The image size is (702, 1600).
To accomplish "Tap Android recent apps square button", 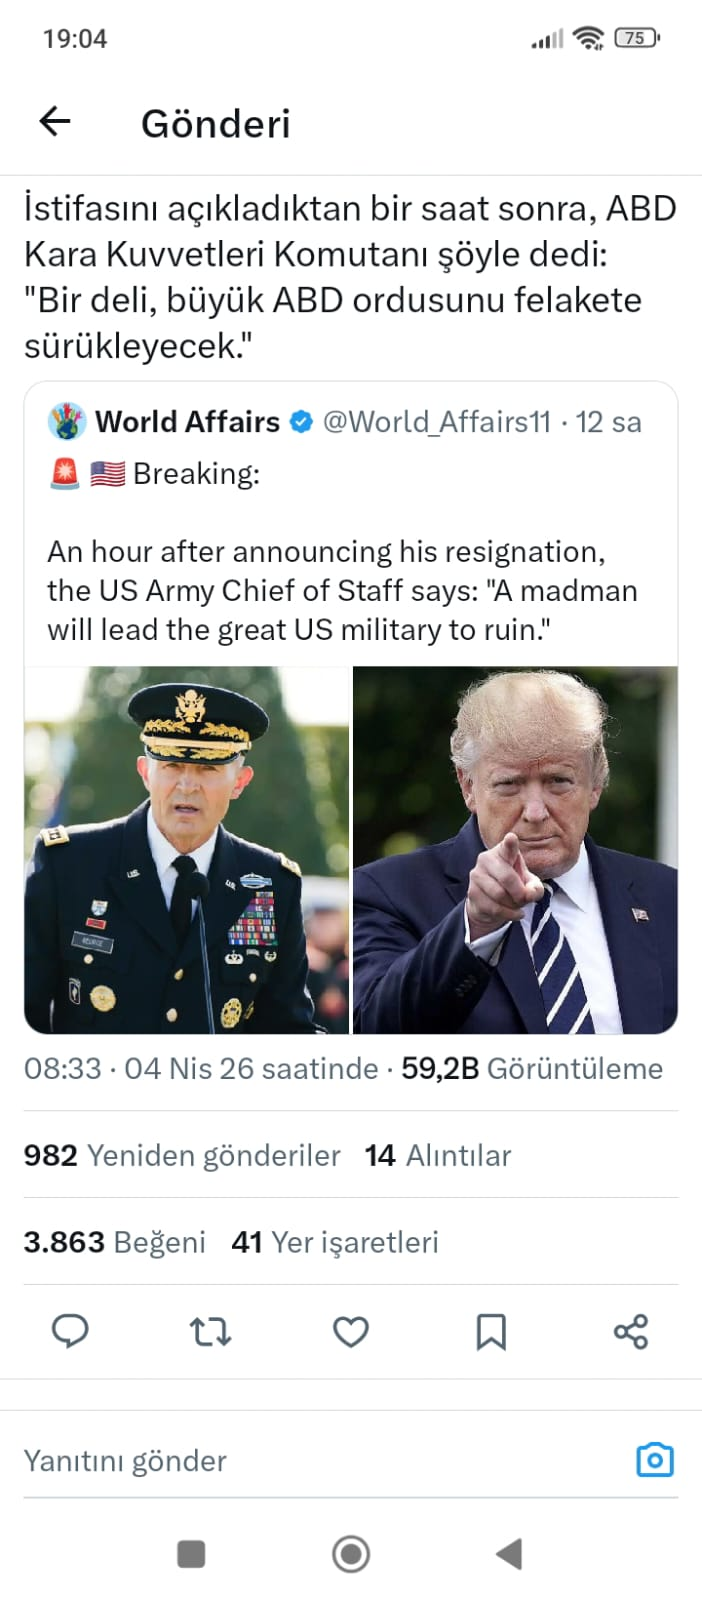I will point(191,1554).
